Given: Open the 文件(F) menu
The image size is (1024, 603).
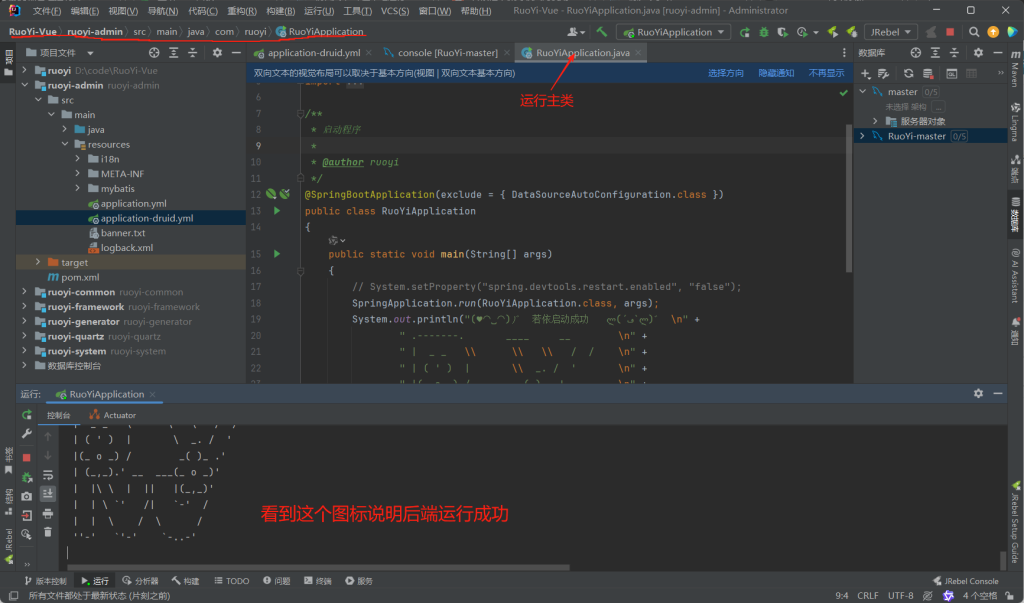Looking at the screenshot, I should (x=46, y=10).
